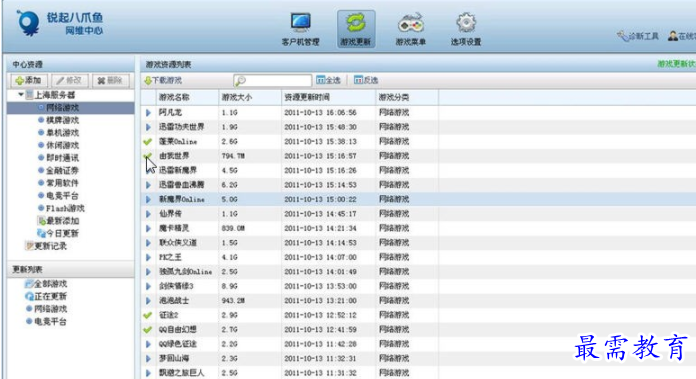Select the 新魔界Online game name
The image size is (696, 379).
tap(182, 199)
